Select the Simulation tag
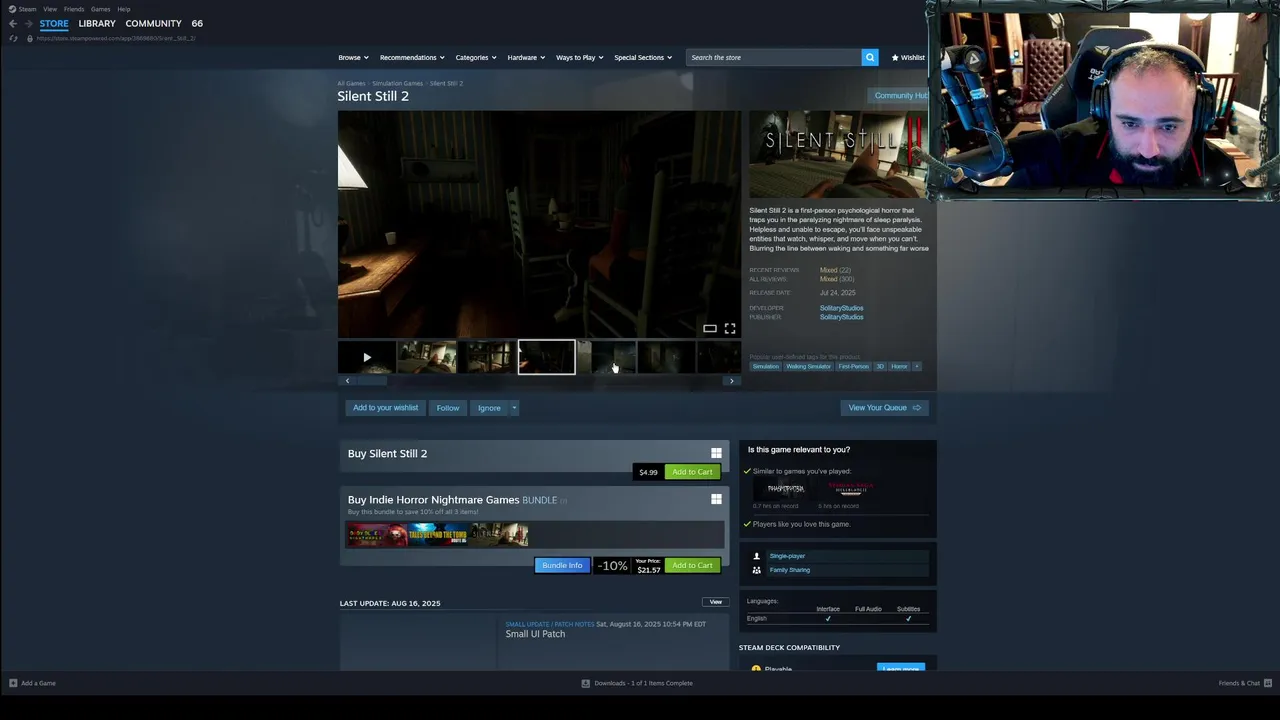The width and height of the screenshot is (1280, 720). pos(765,366)
